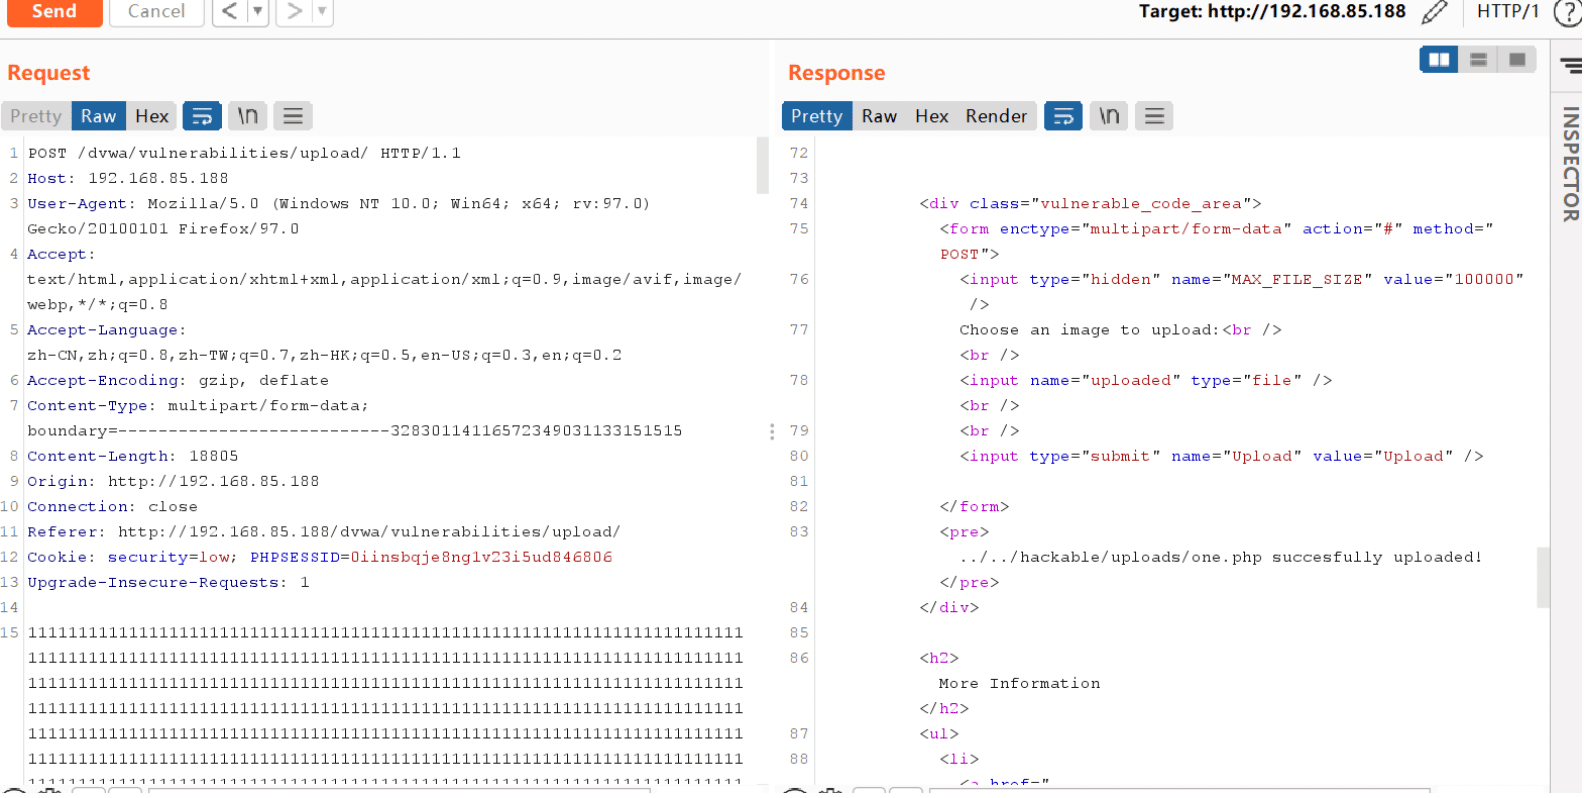Toggle non-printable characters in Request panel
Screen dimensions: 1584x798
(247, 116)
